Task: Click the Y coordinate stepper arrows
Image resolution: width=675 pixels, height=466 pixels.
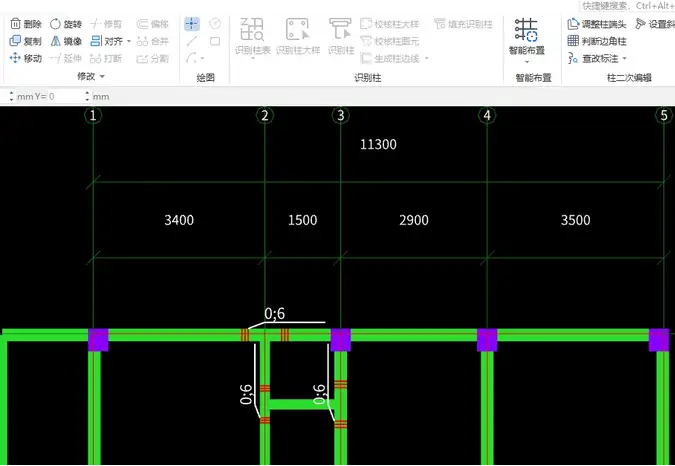Action: (87, 96)
